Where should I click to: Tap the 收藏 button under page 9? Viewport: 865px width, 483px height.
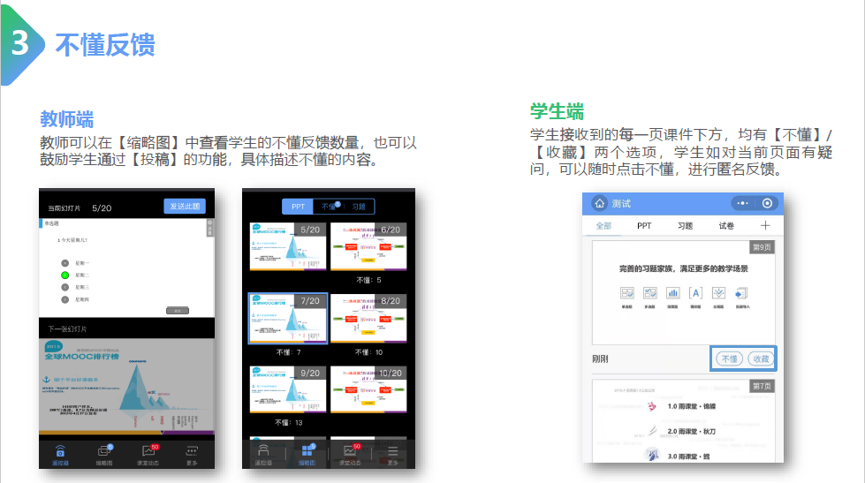tap(761, 359)
